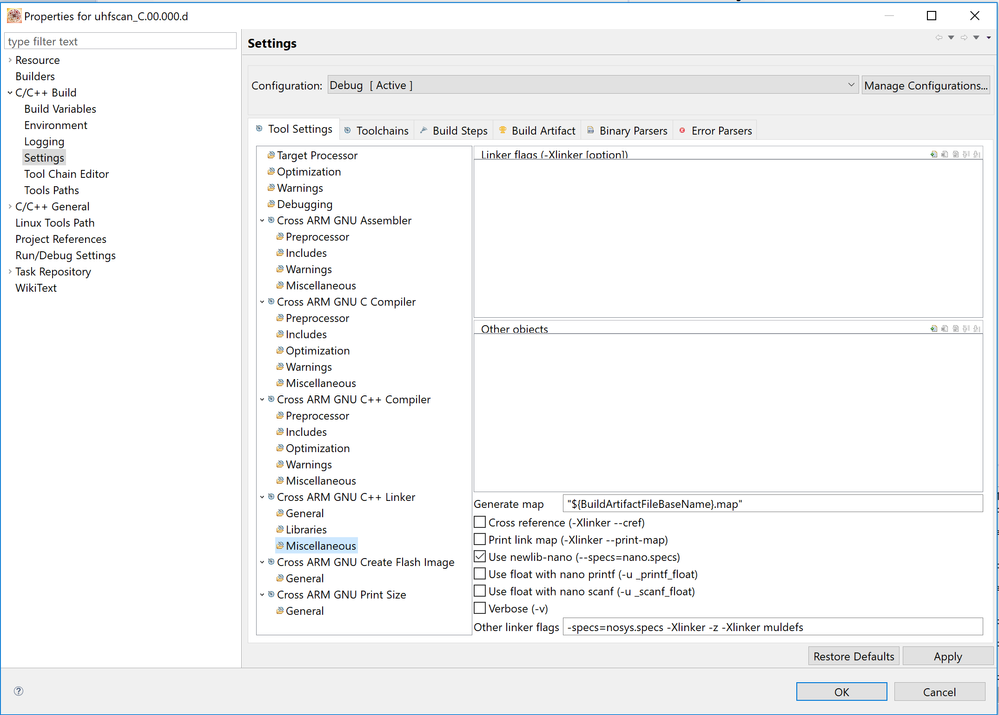
Task: Enable the Cross reference checkbox
Action: (x=480, y=523)
